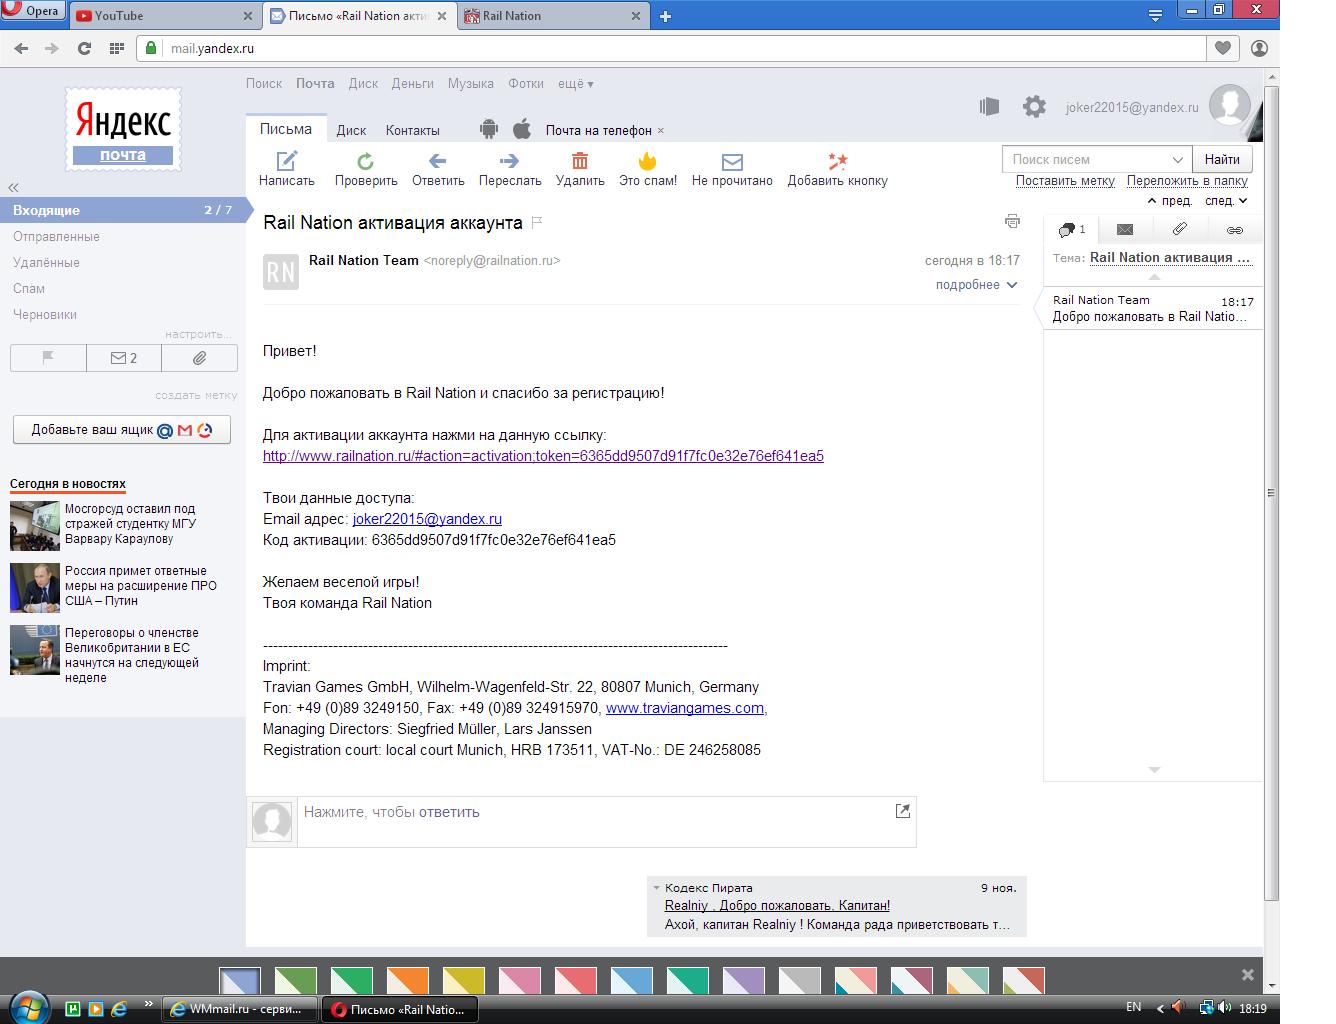Open the settings gear icon
This screenshot has width=1336, height=1024.
coord(1034,107)
